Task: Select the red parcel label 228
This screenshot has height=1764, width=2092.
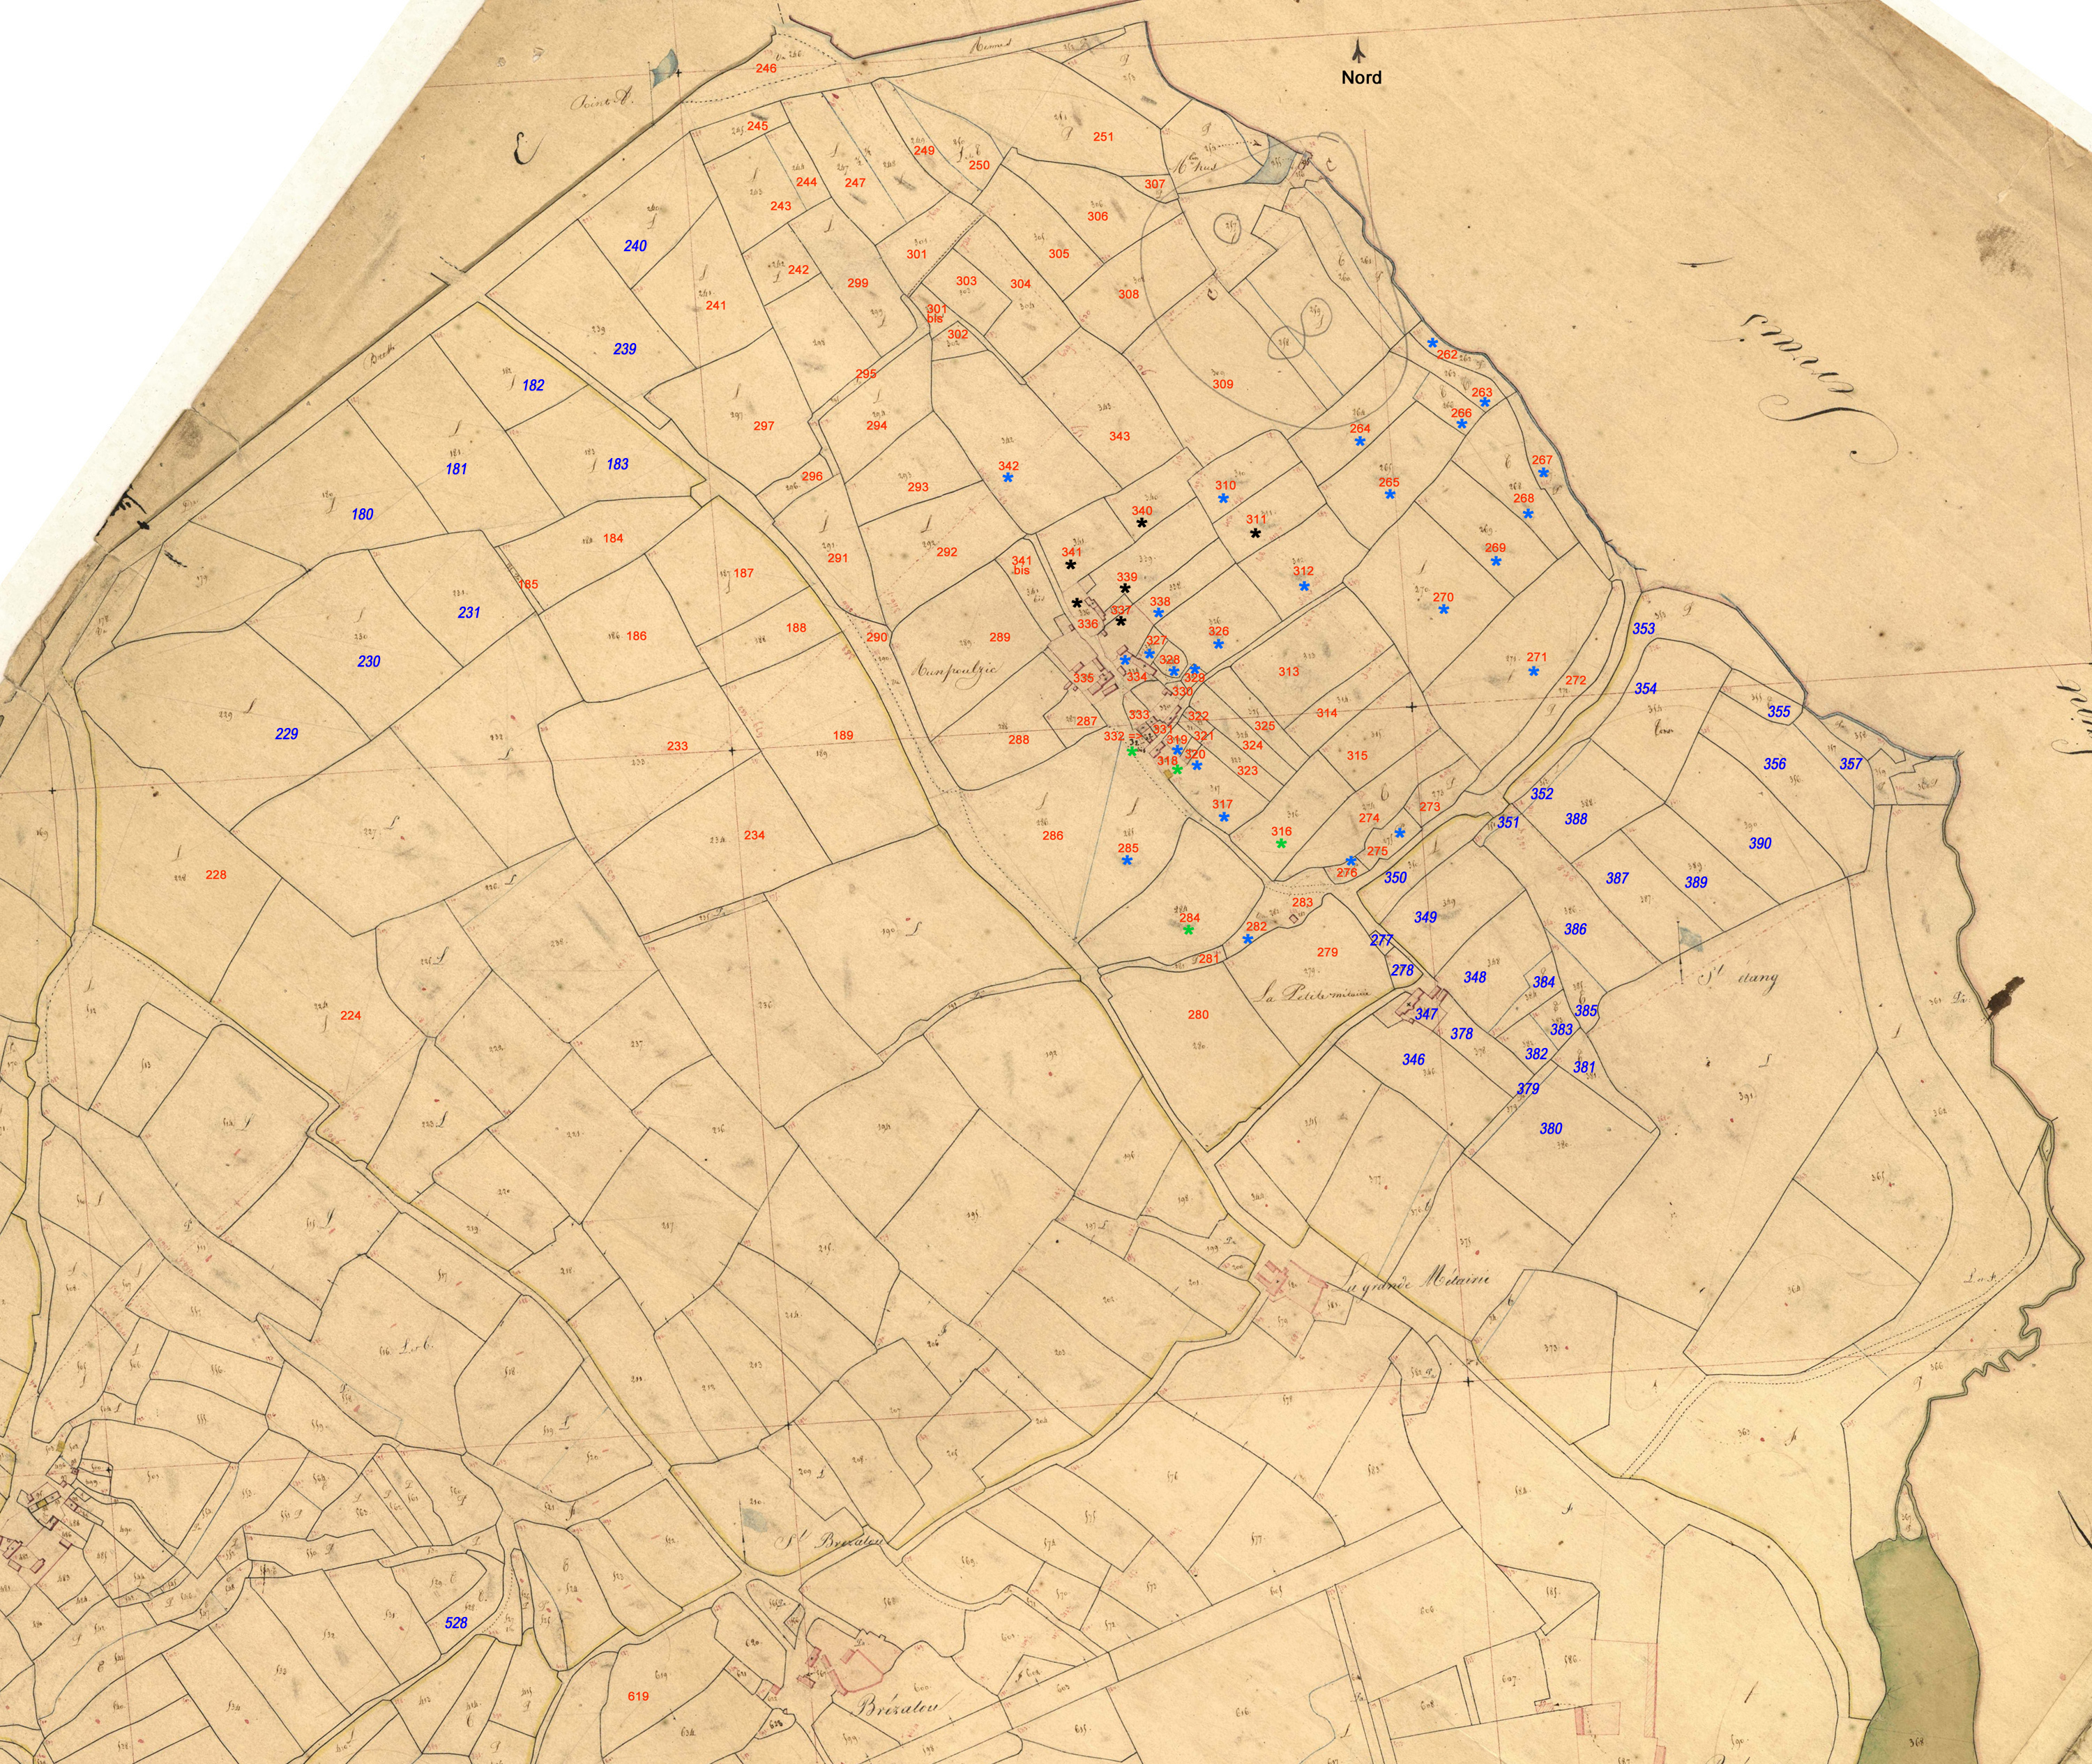Action: tap(216, 875)
